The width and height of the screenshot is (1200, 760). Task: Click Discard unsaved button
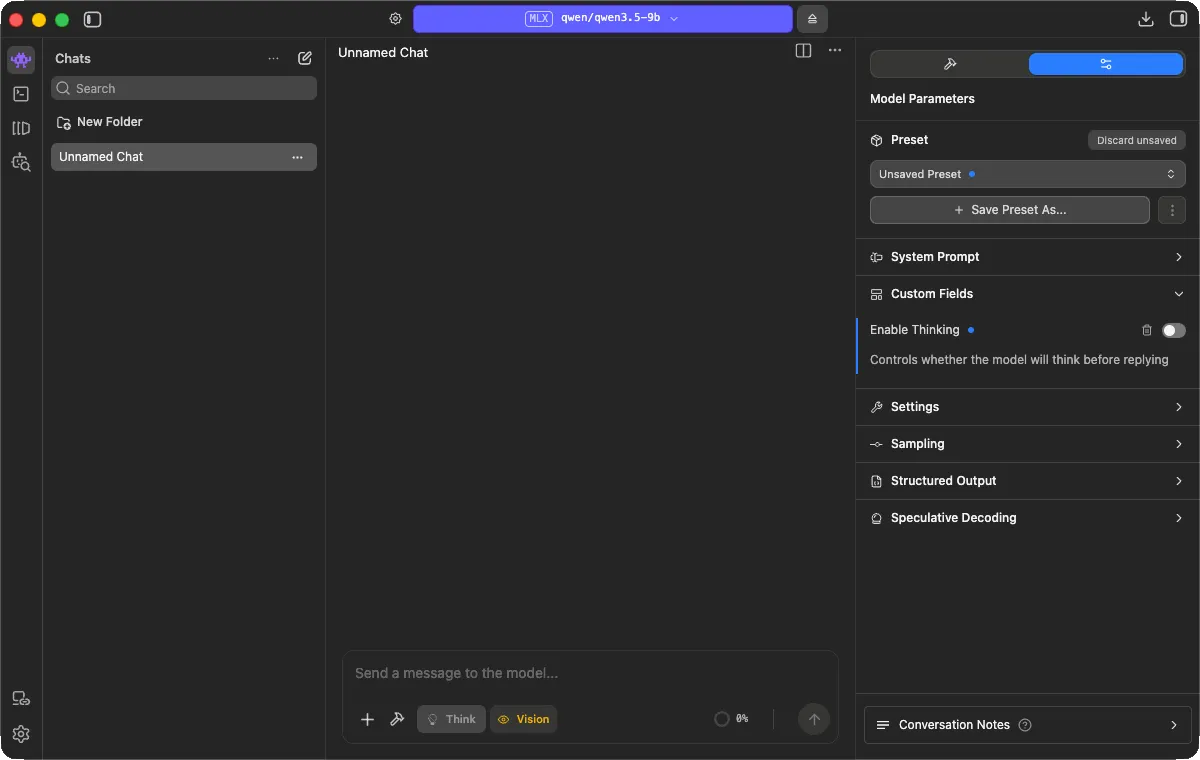pyautogui.click(x=1136, y=140)
